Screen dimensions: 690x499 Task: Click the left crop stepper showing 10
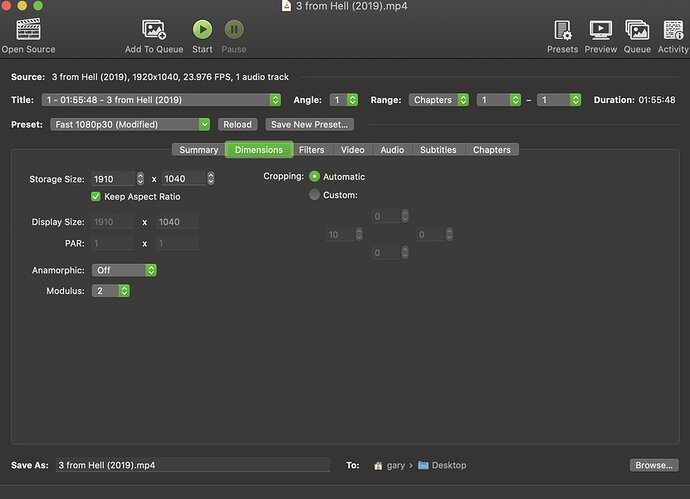click(x=359, y=234)
